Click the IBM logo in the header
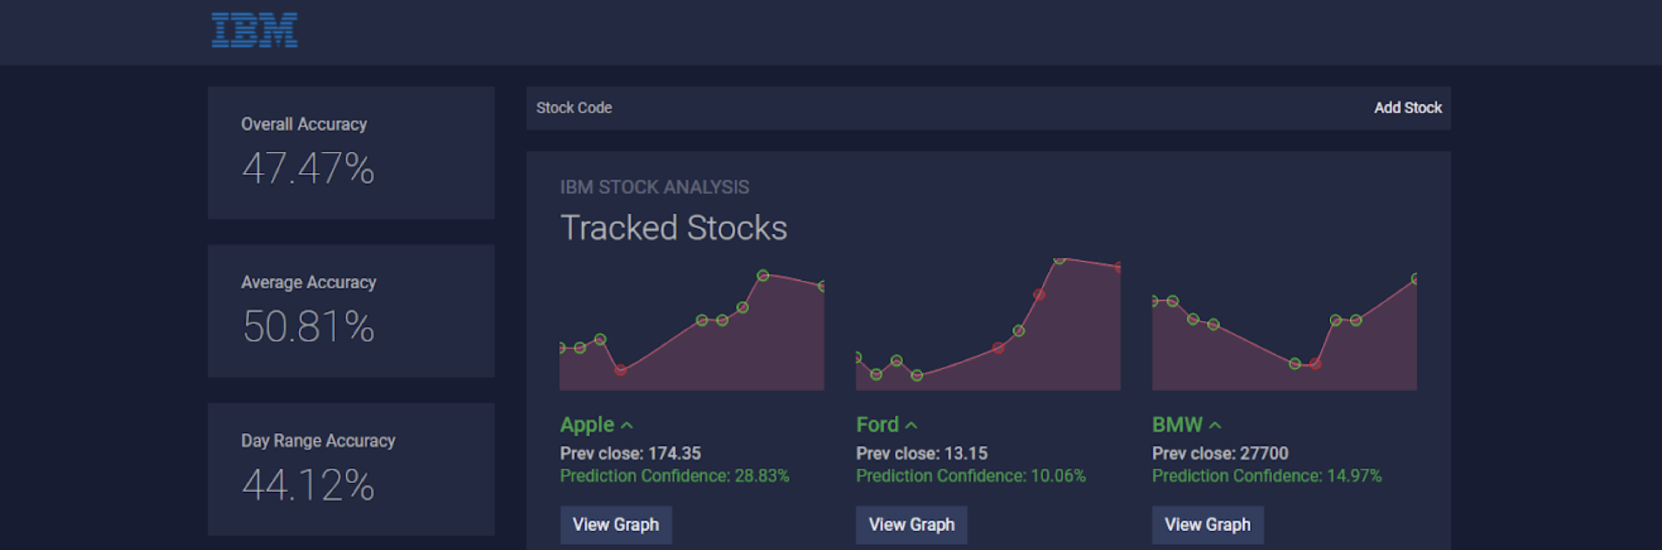Image resolution: width=1662 pixels, height=550 pixels. tap(254, 30)
